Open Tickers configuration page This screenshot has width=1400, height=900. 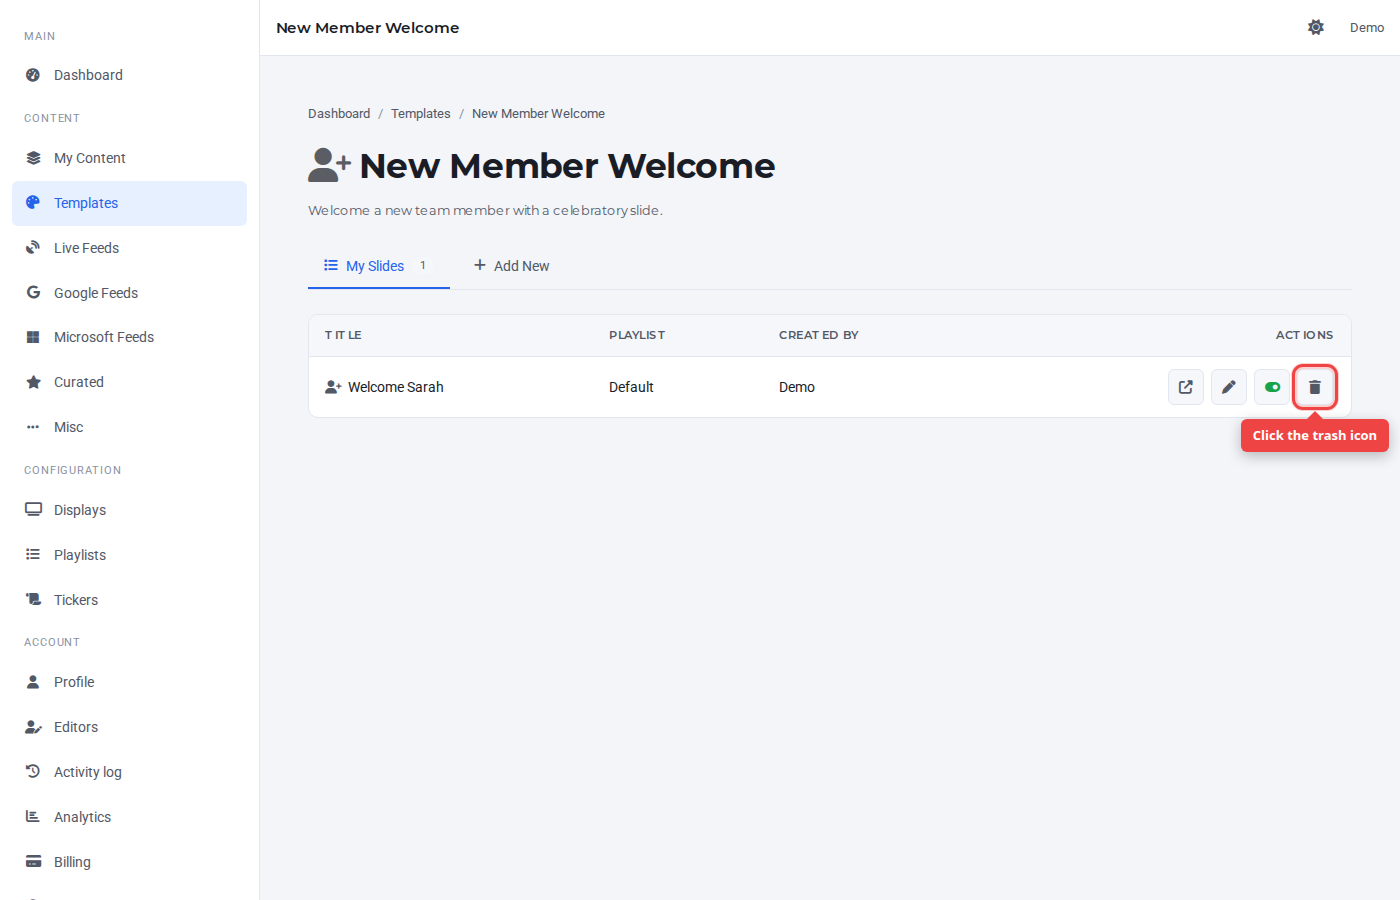click(130, 600)
